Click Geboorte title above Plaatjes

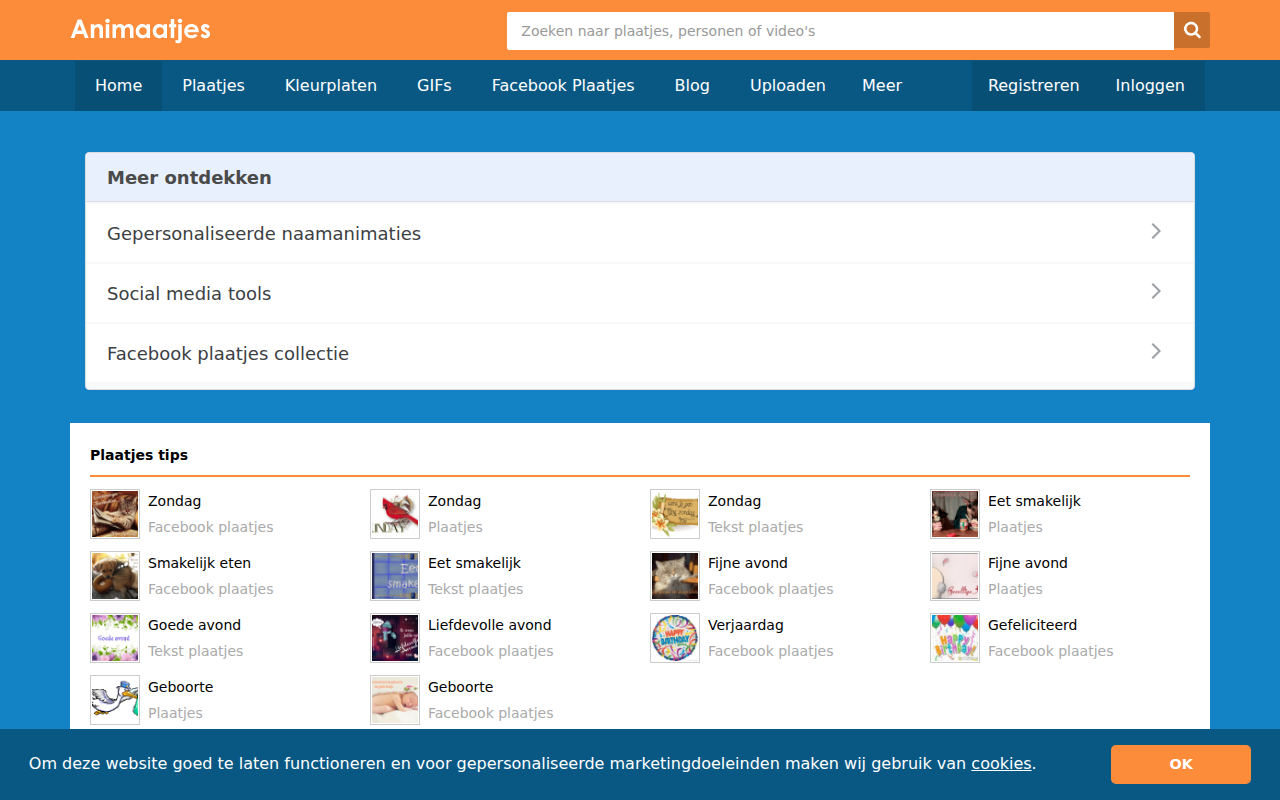[180, 687]
